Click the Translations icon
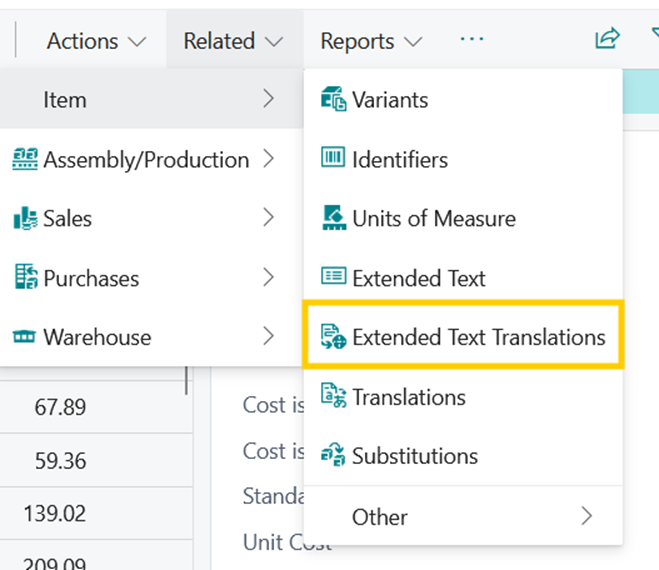659x570 pixels. [332, 397]
